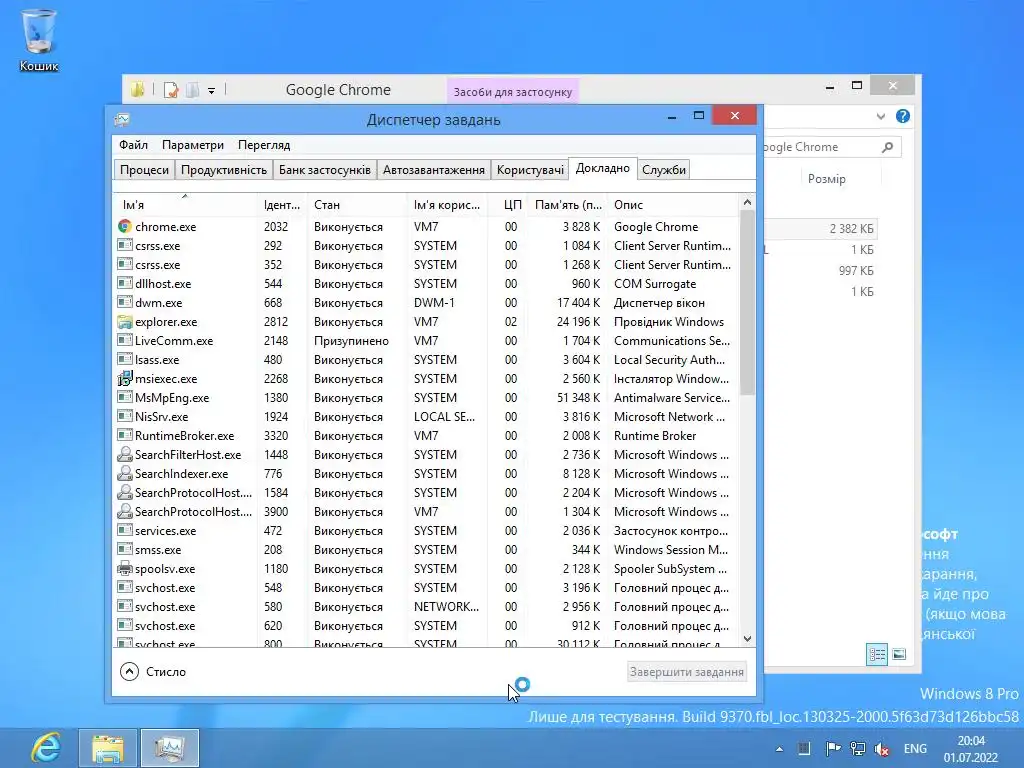Image resolution: width=1024 pixels, height=768 pixels.
Task: Click the process list scroll up arrow
Action: click(x=747, y=202)
